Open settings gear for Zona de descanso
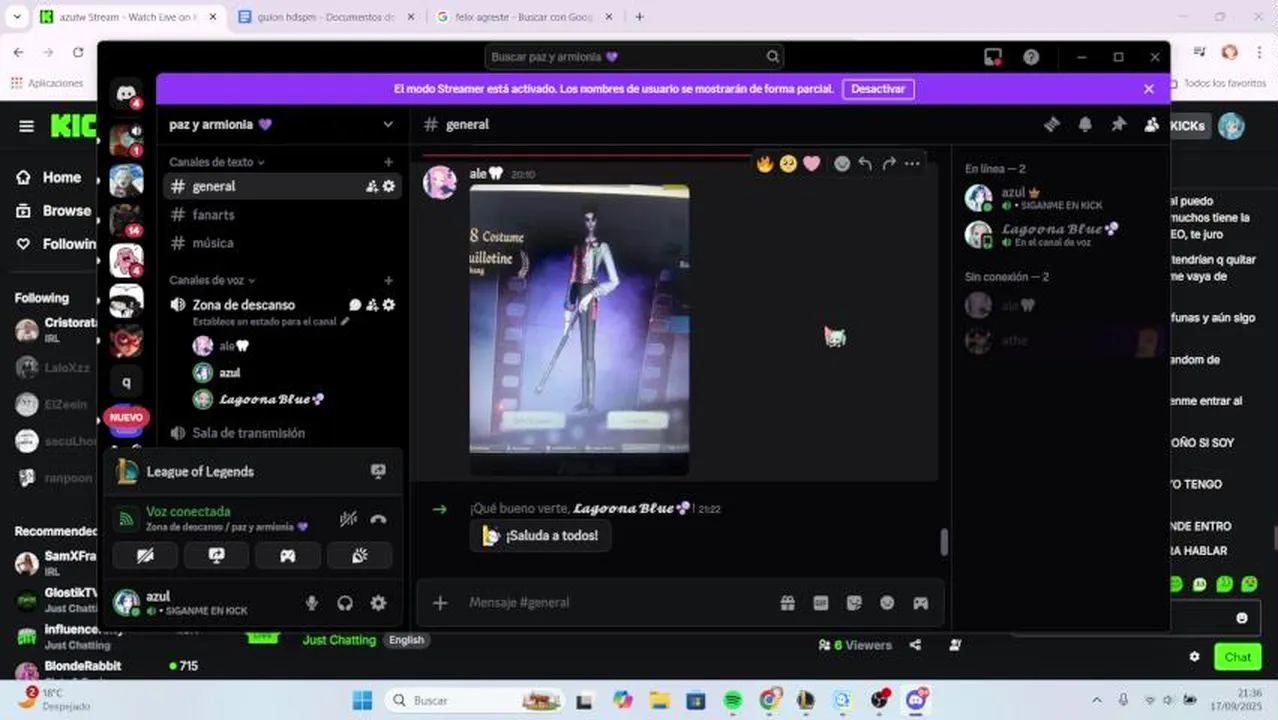The width and height of the screenshot is (1278, 720). point(389,305)
